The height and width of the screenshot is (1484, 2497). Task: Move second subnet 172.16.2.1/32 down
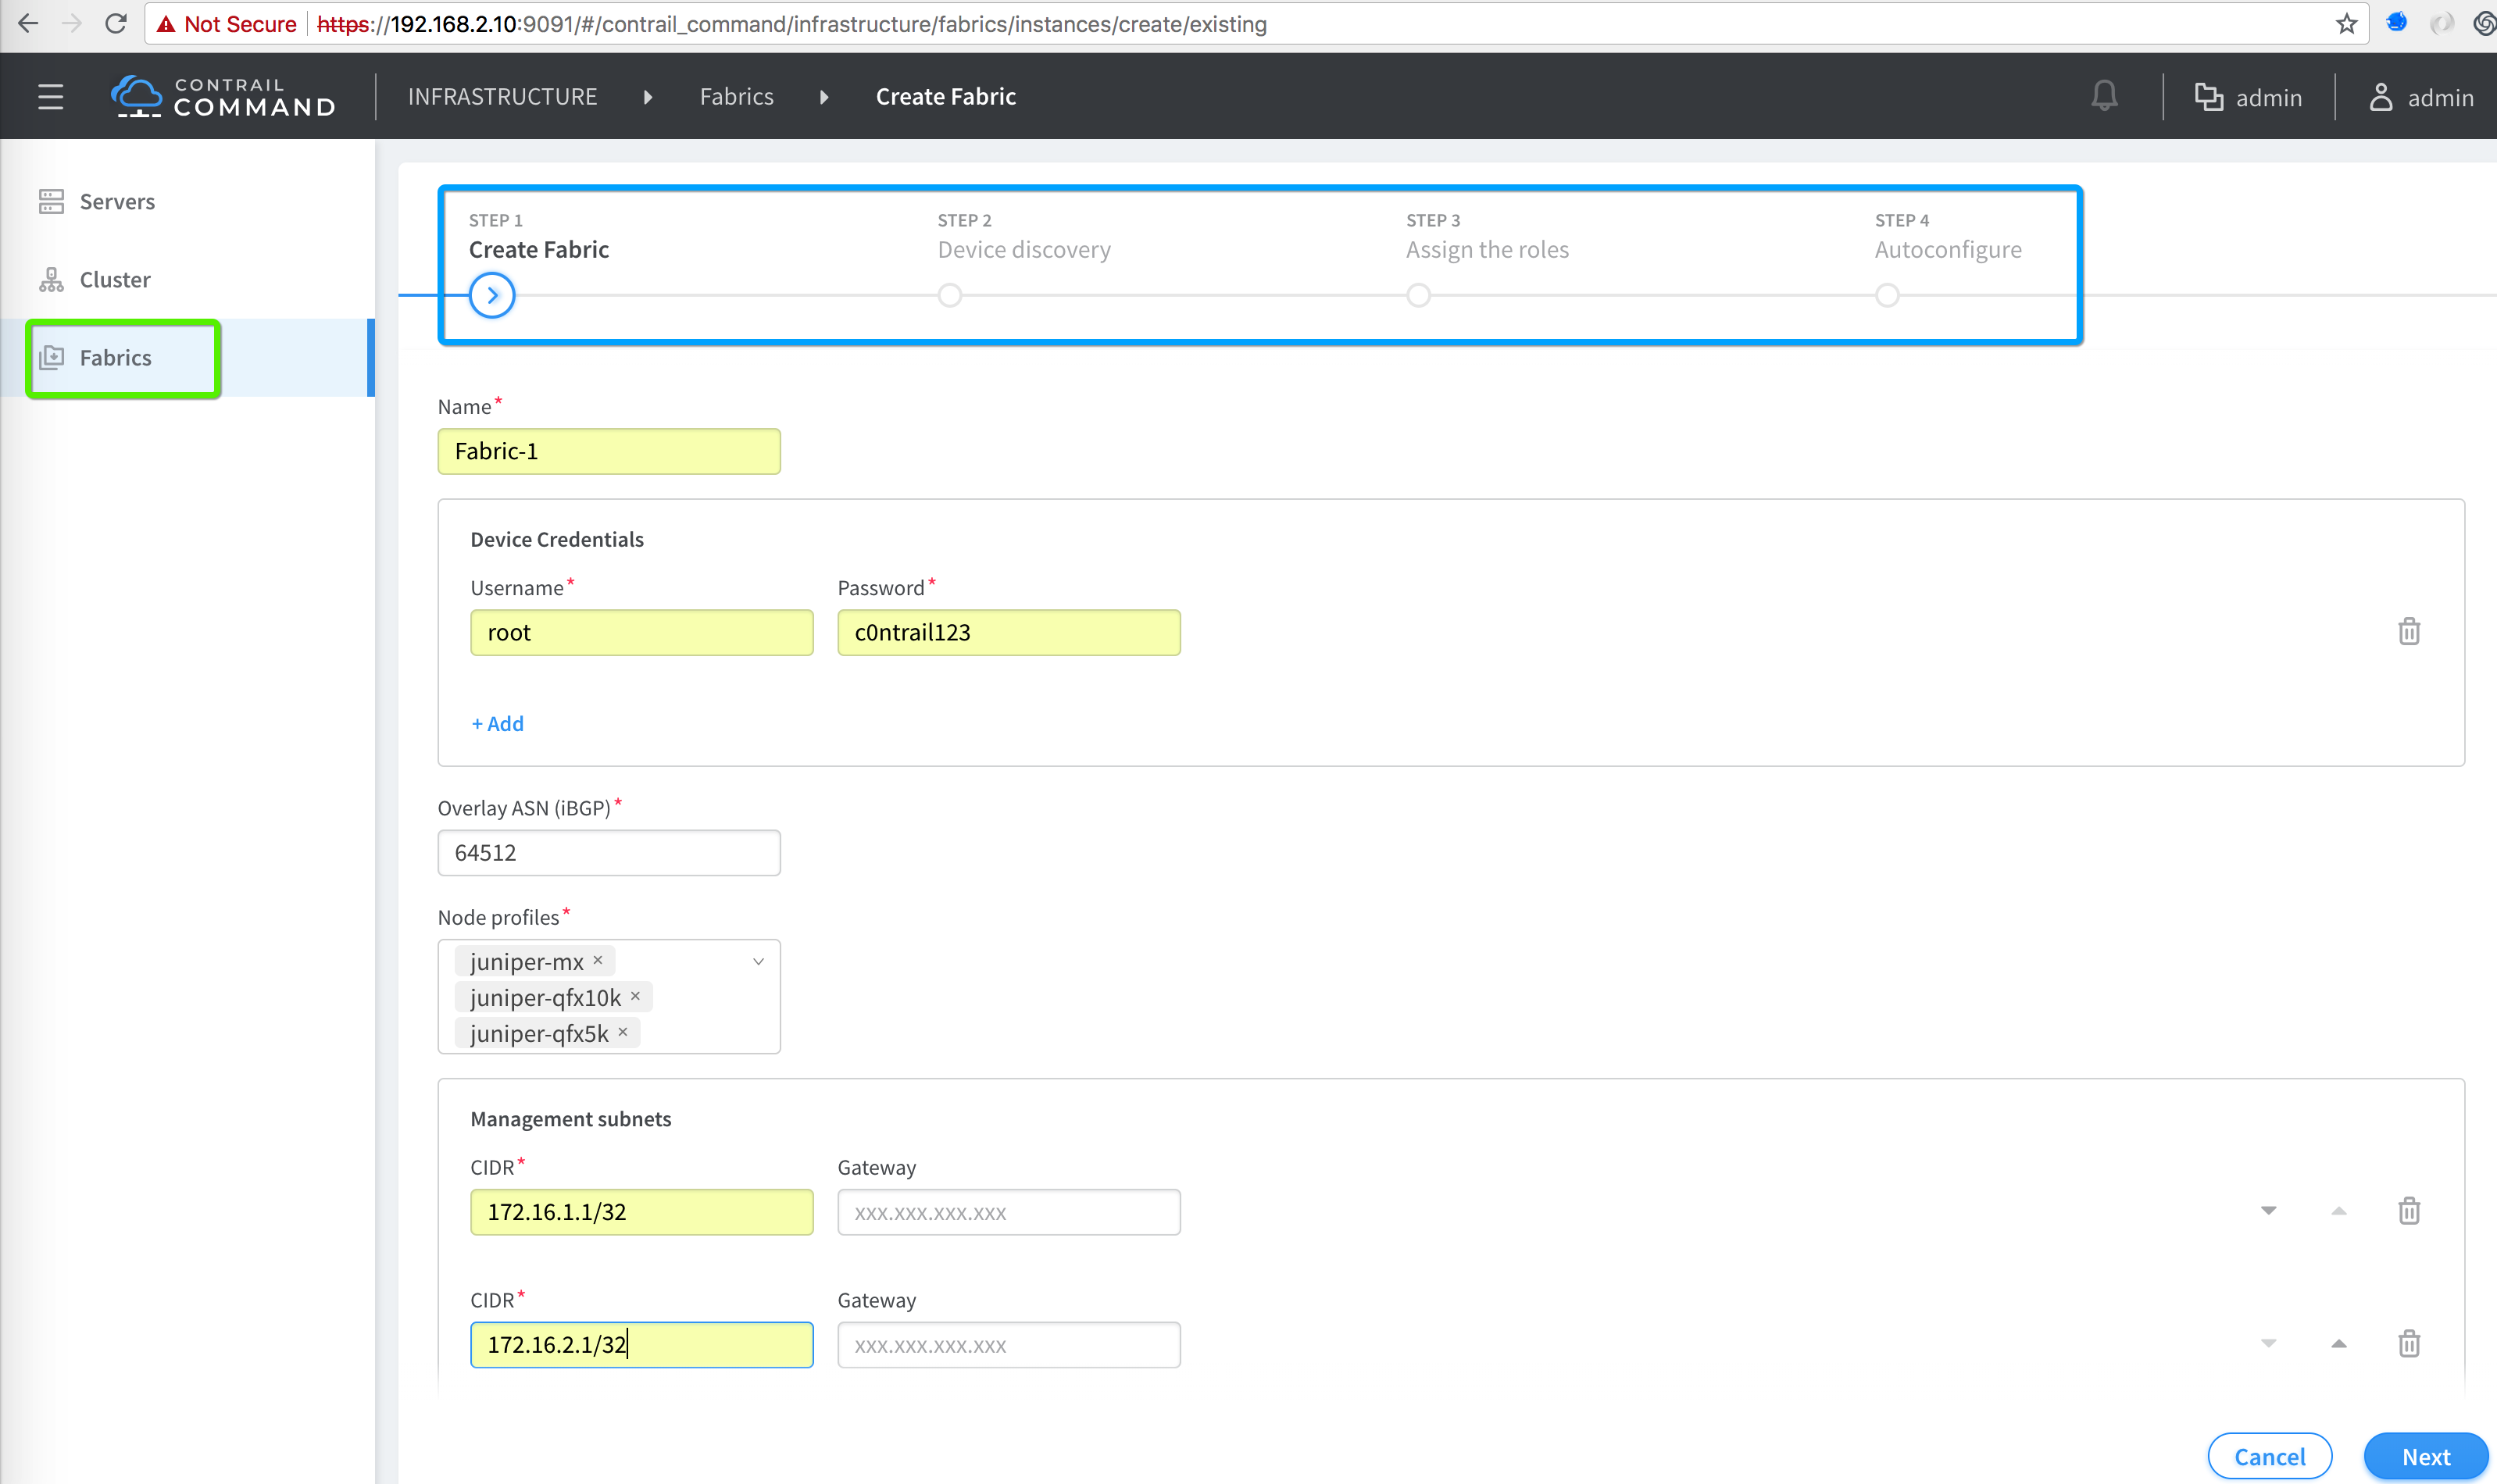click(x=2268, y=1344)
